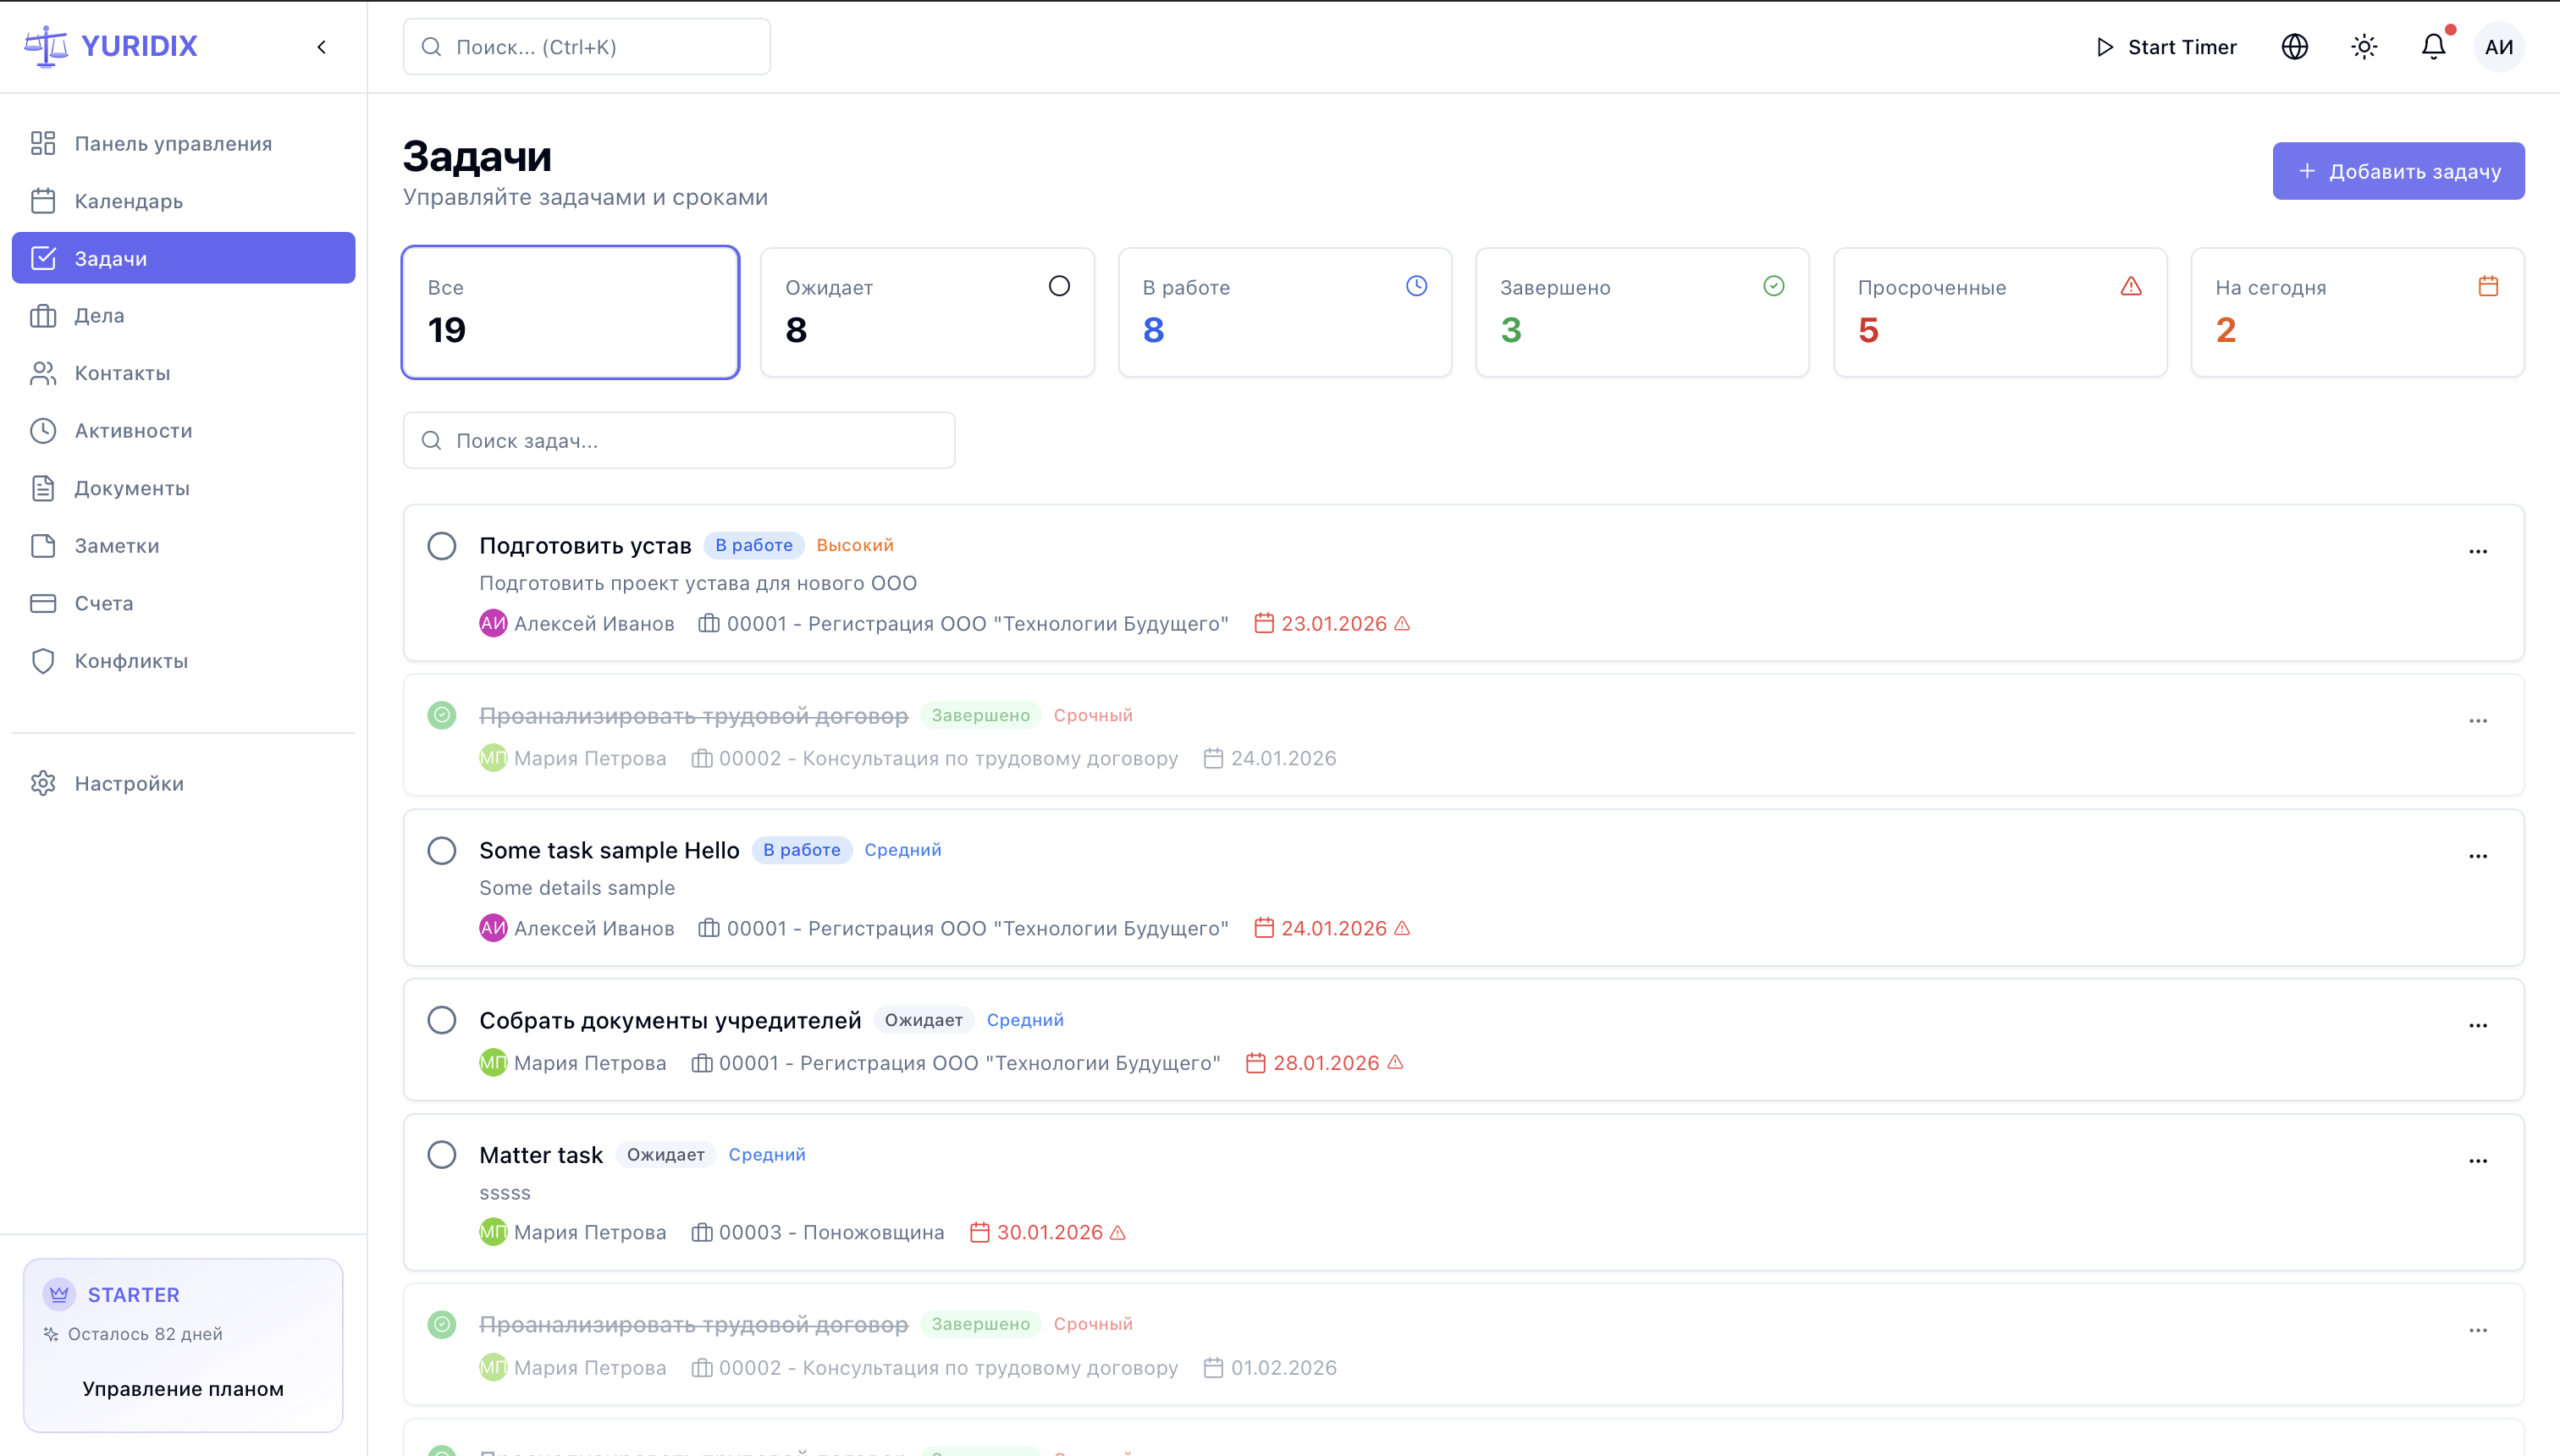Mark task Подготовить устав as complete
2560x1456 pixels.
[x=442, y=546]
